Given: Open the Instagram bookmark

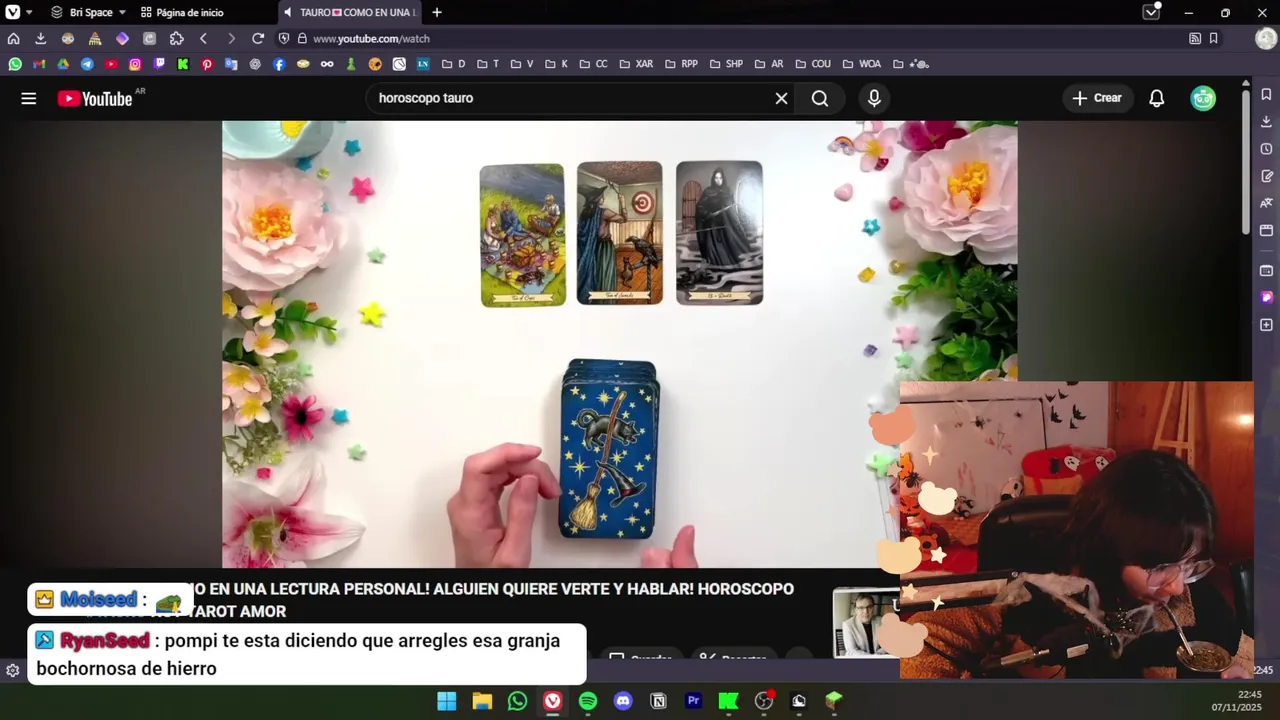Looking at the screenshot, I should (135, 64).
